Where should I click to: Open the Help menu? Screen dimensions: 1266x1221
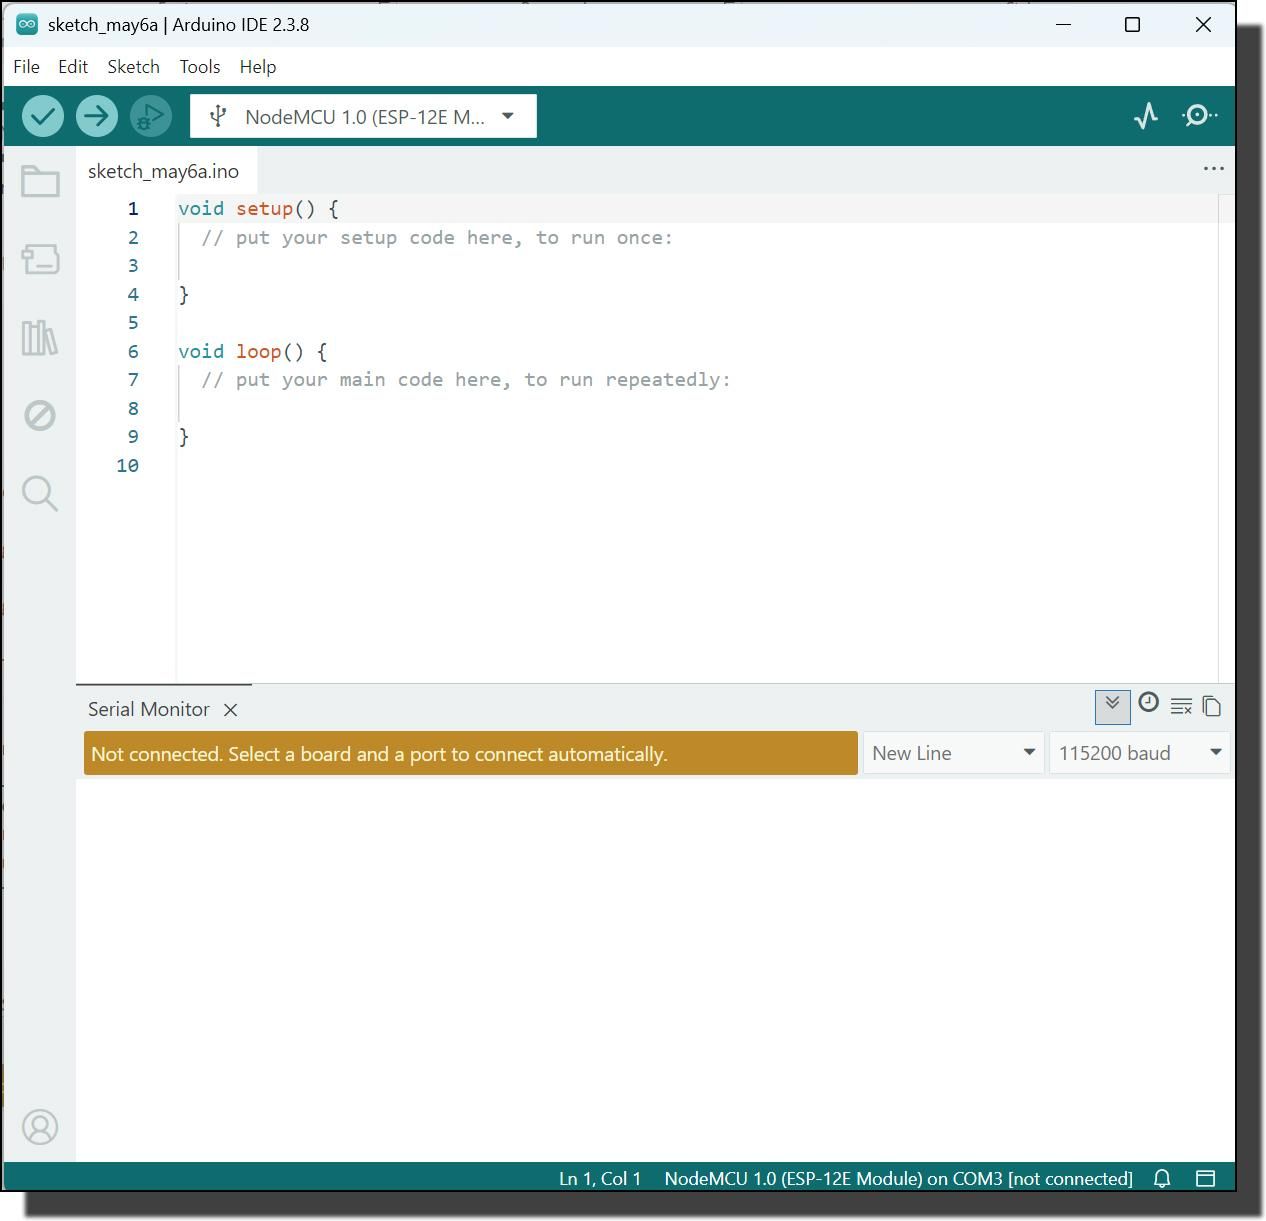click(258, 67)
